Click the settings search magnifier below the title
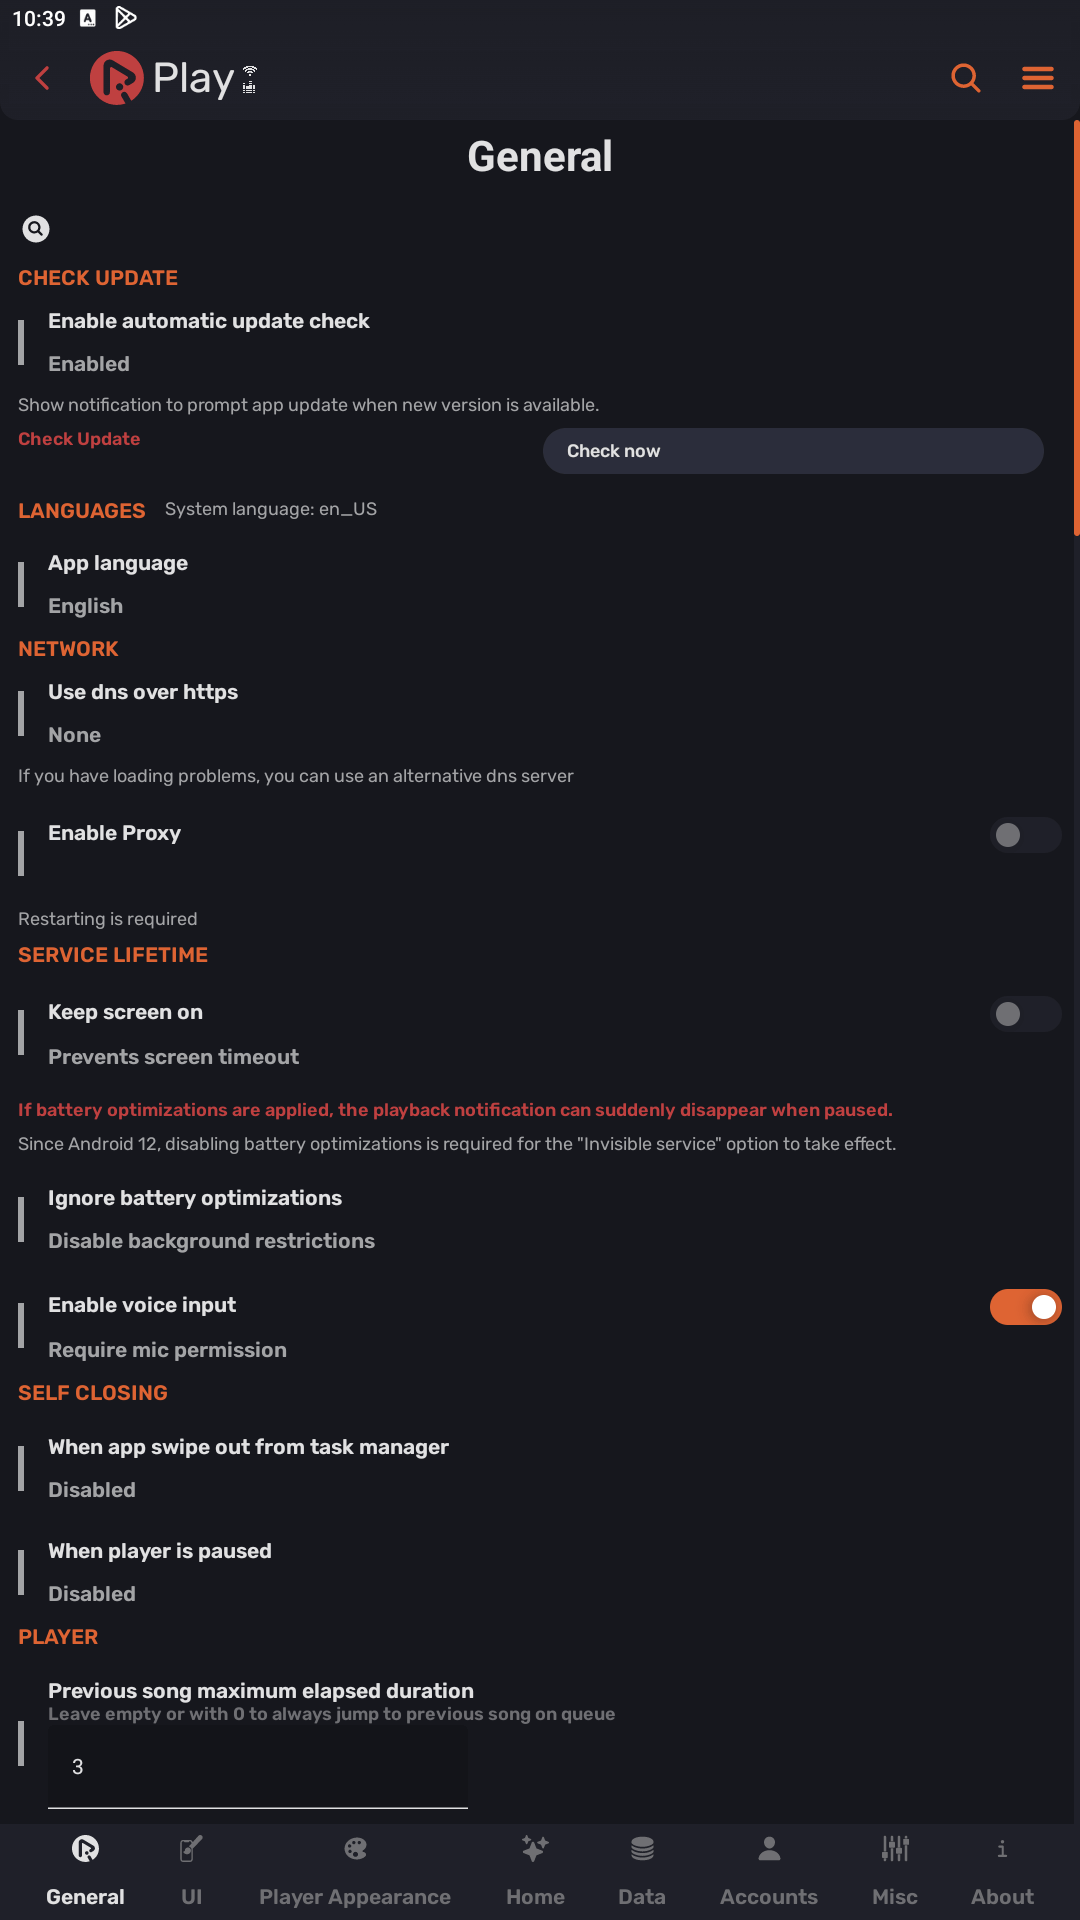 pyautogui.click(x=36, y=229)
